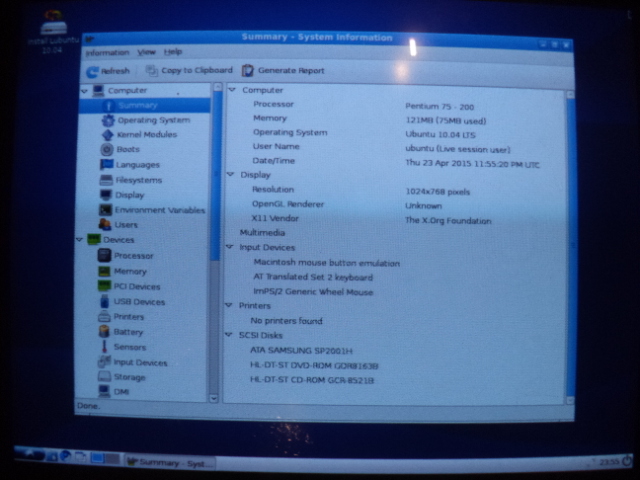Collapse the Computer tree node in sidebar

(84, 91)
